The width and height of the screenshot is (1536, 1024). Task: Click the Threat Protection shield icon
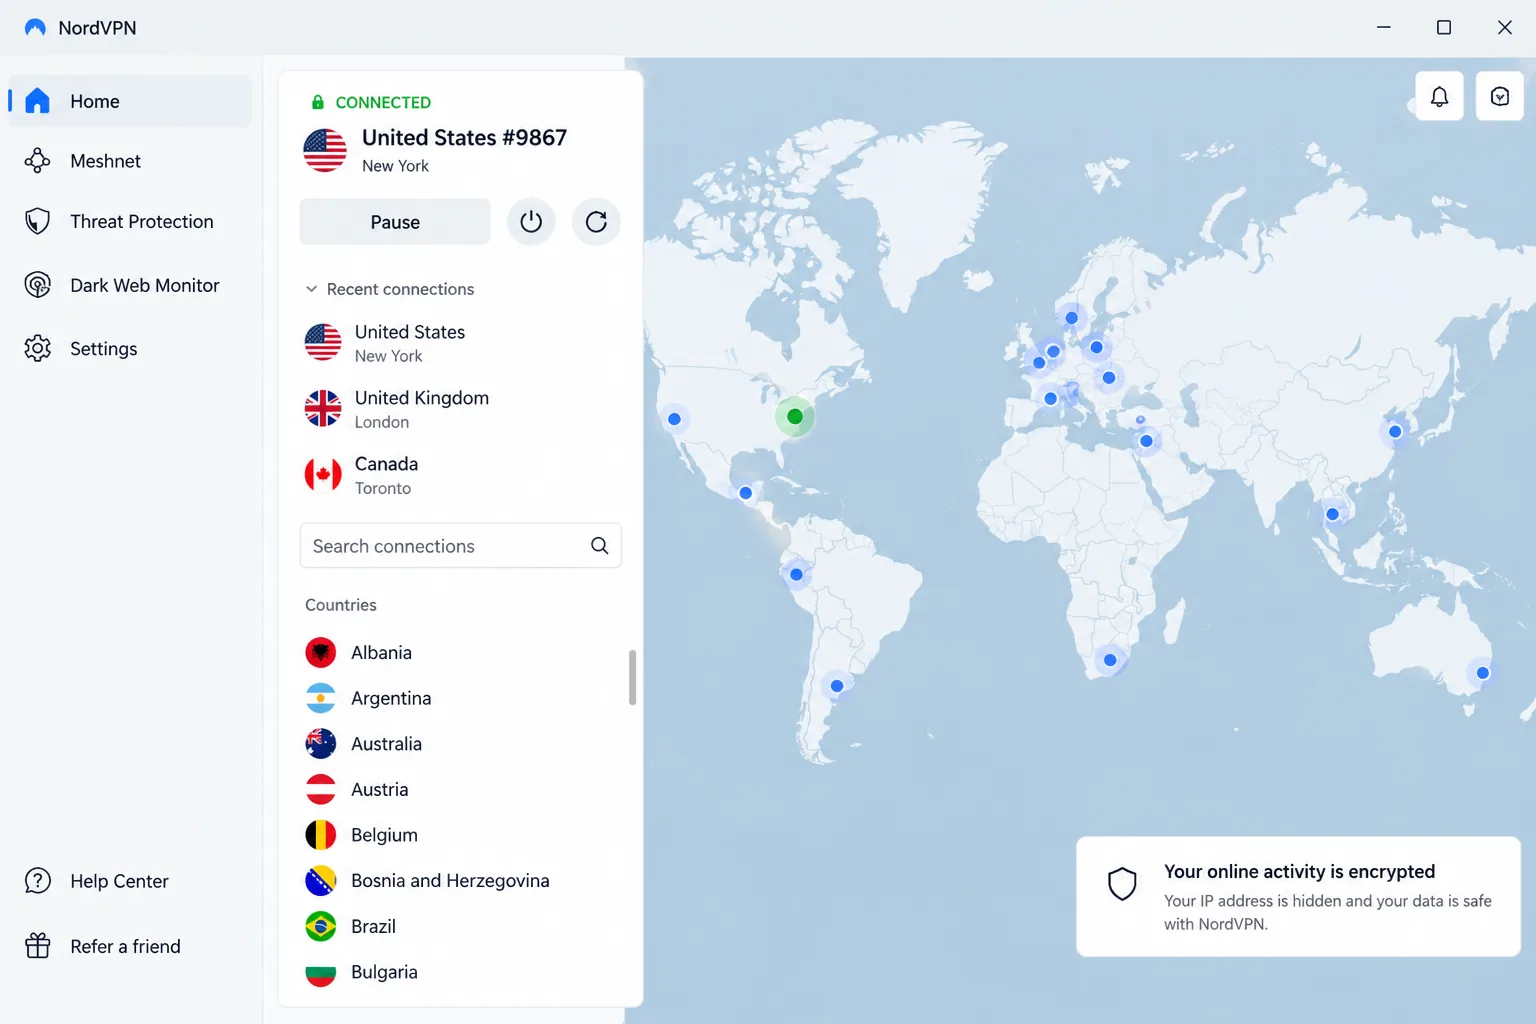click(x=38, y=221)
